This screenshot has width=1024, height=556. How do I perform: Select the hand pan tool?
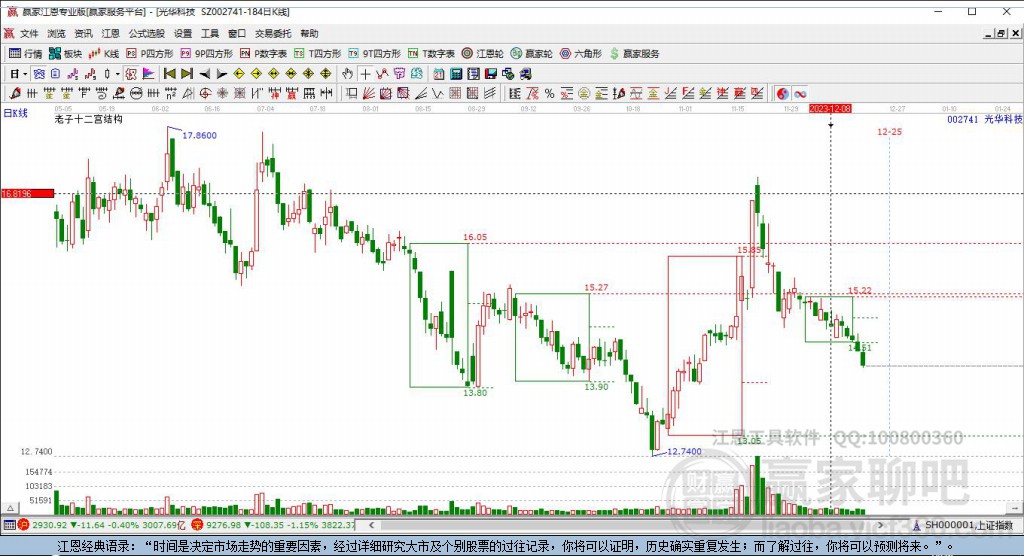(x=347, y=74)
